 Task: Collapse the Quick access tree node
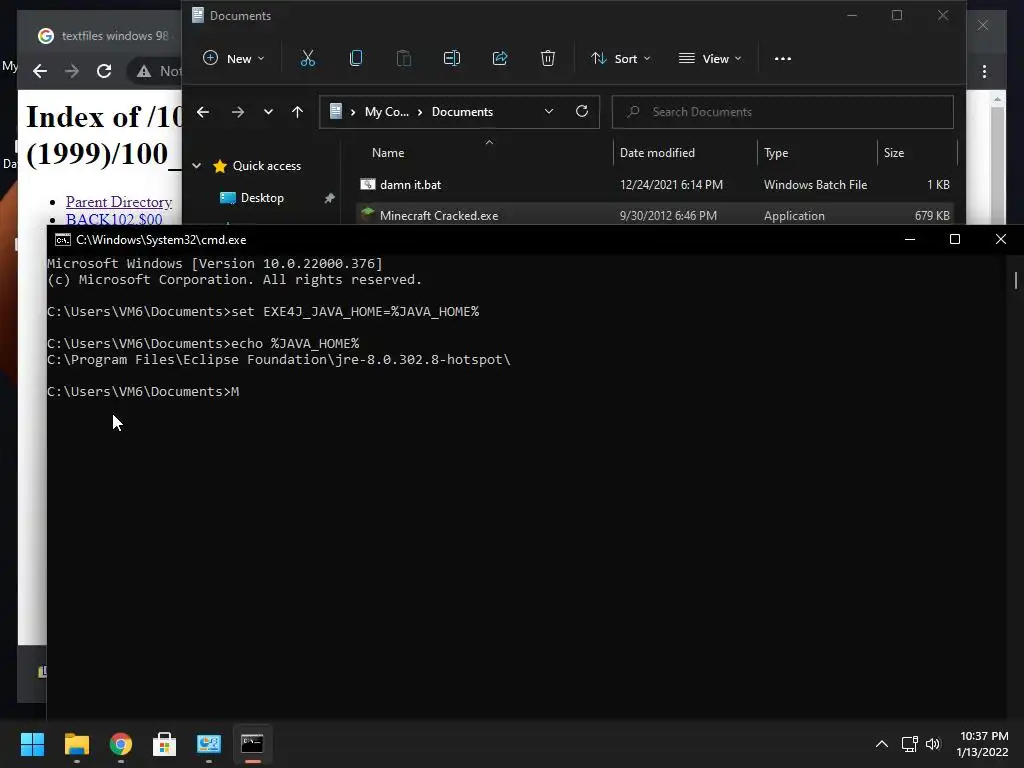click(x=197, y=166)
